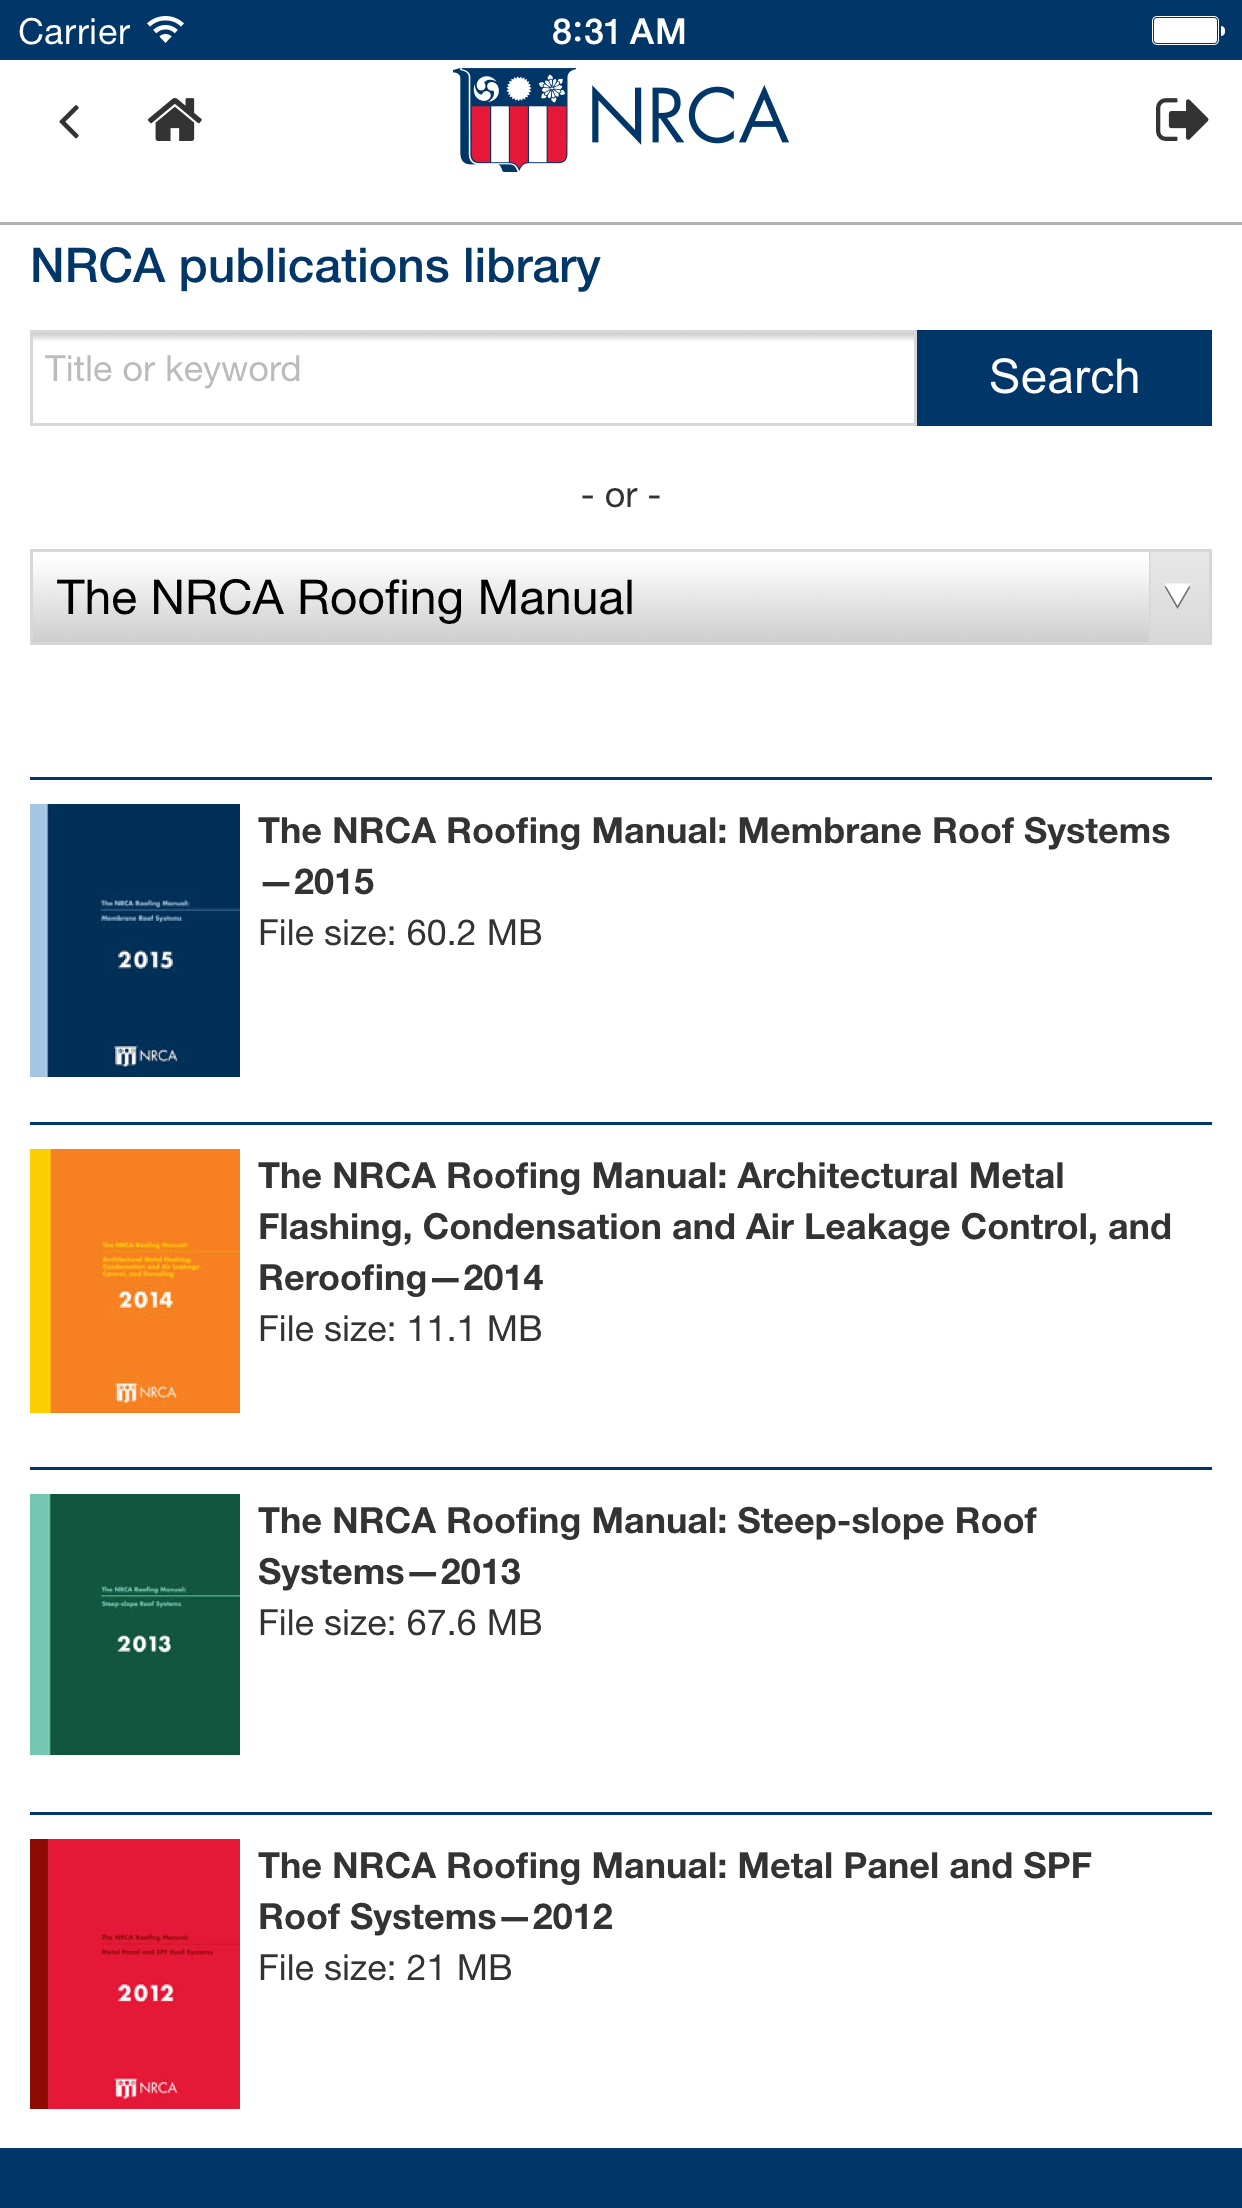The width and height of the screenshot is (1242, 2208).
Task: Click the Title or keyword search field
Action: (x=474, y=378)
